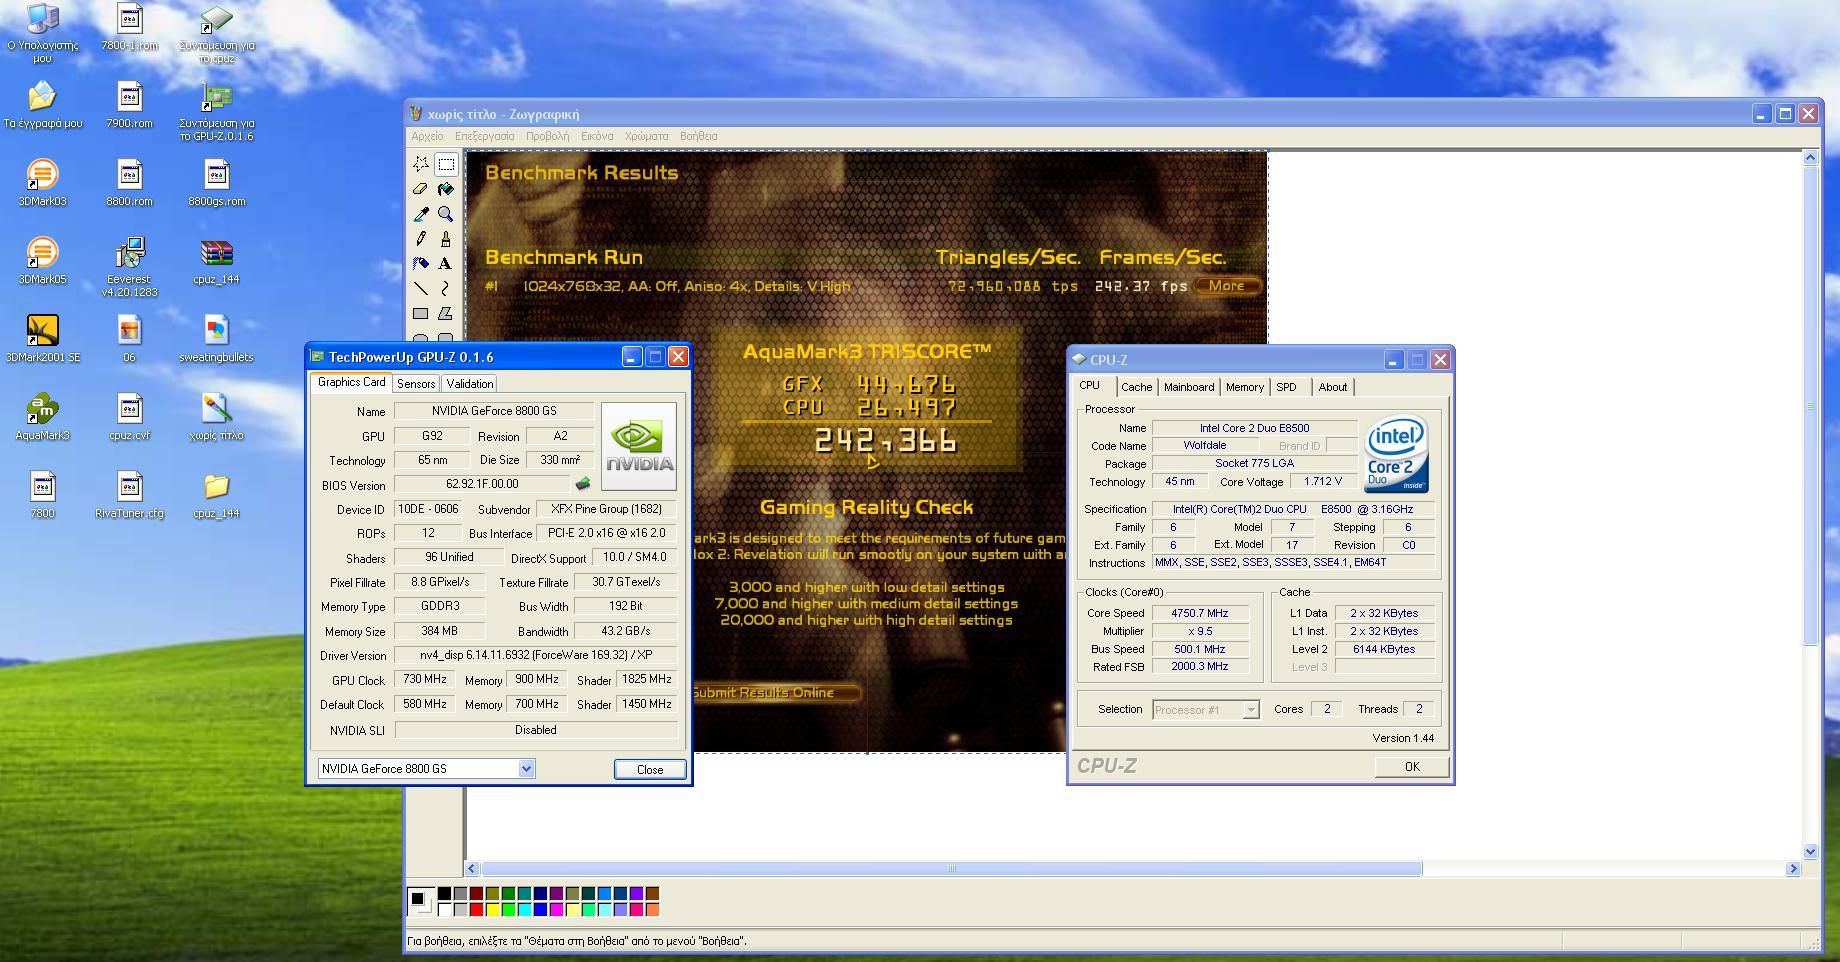This screenshot has height=962, width=1840.
Task: Click the Paint horizontal scrollbar thumb
Action: [951, 869]
